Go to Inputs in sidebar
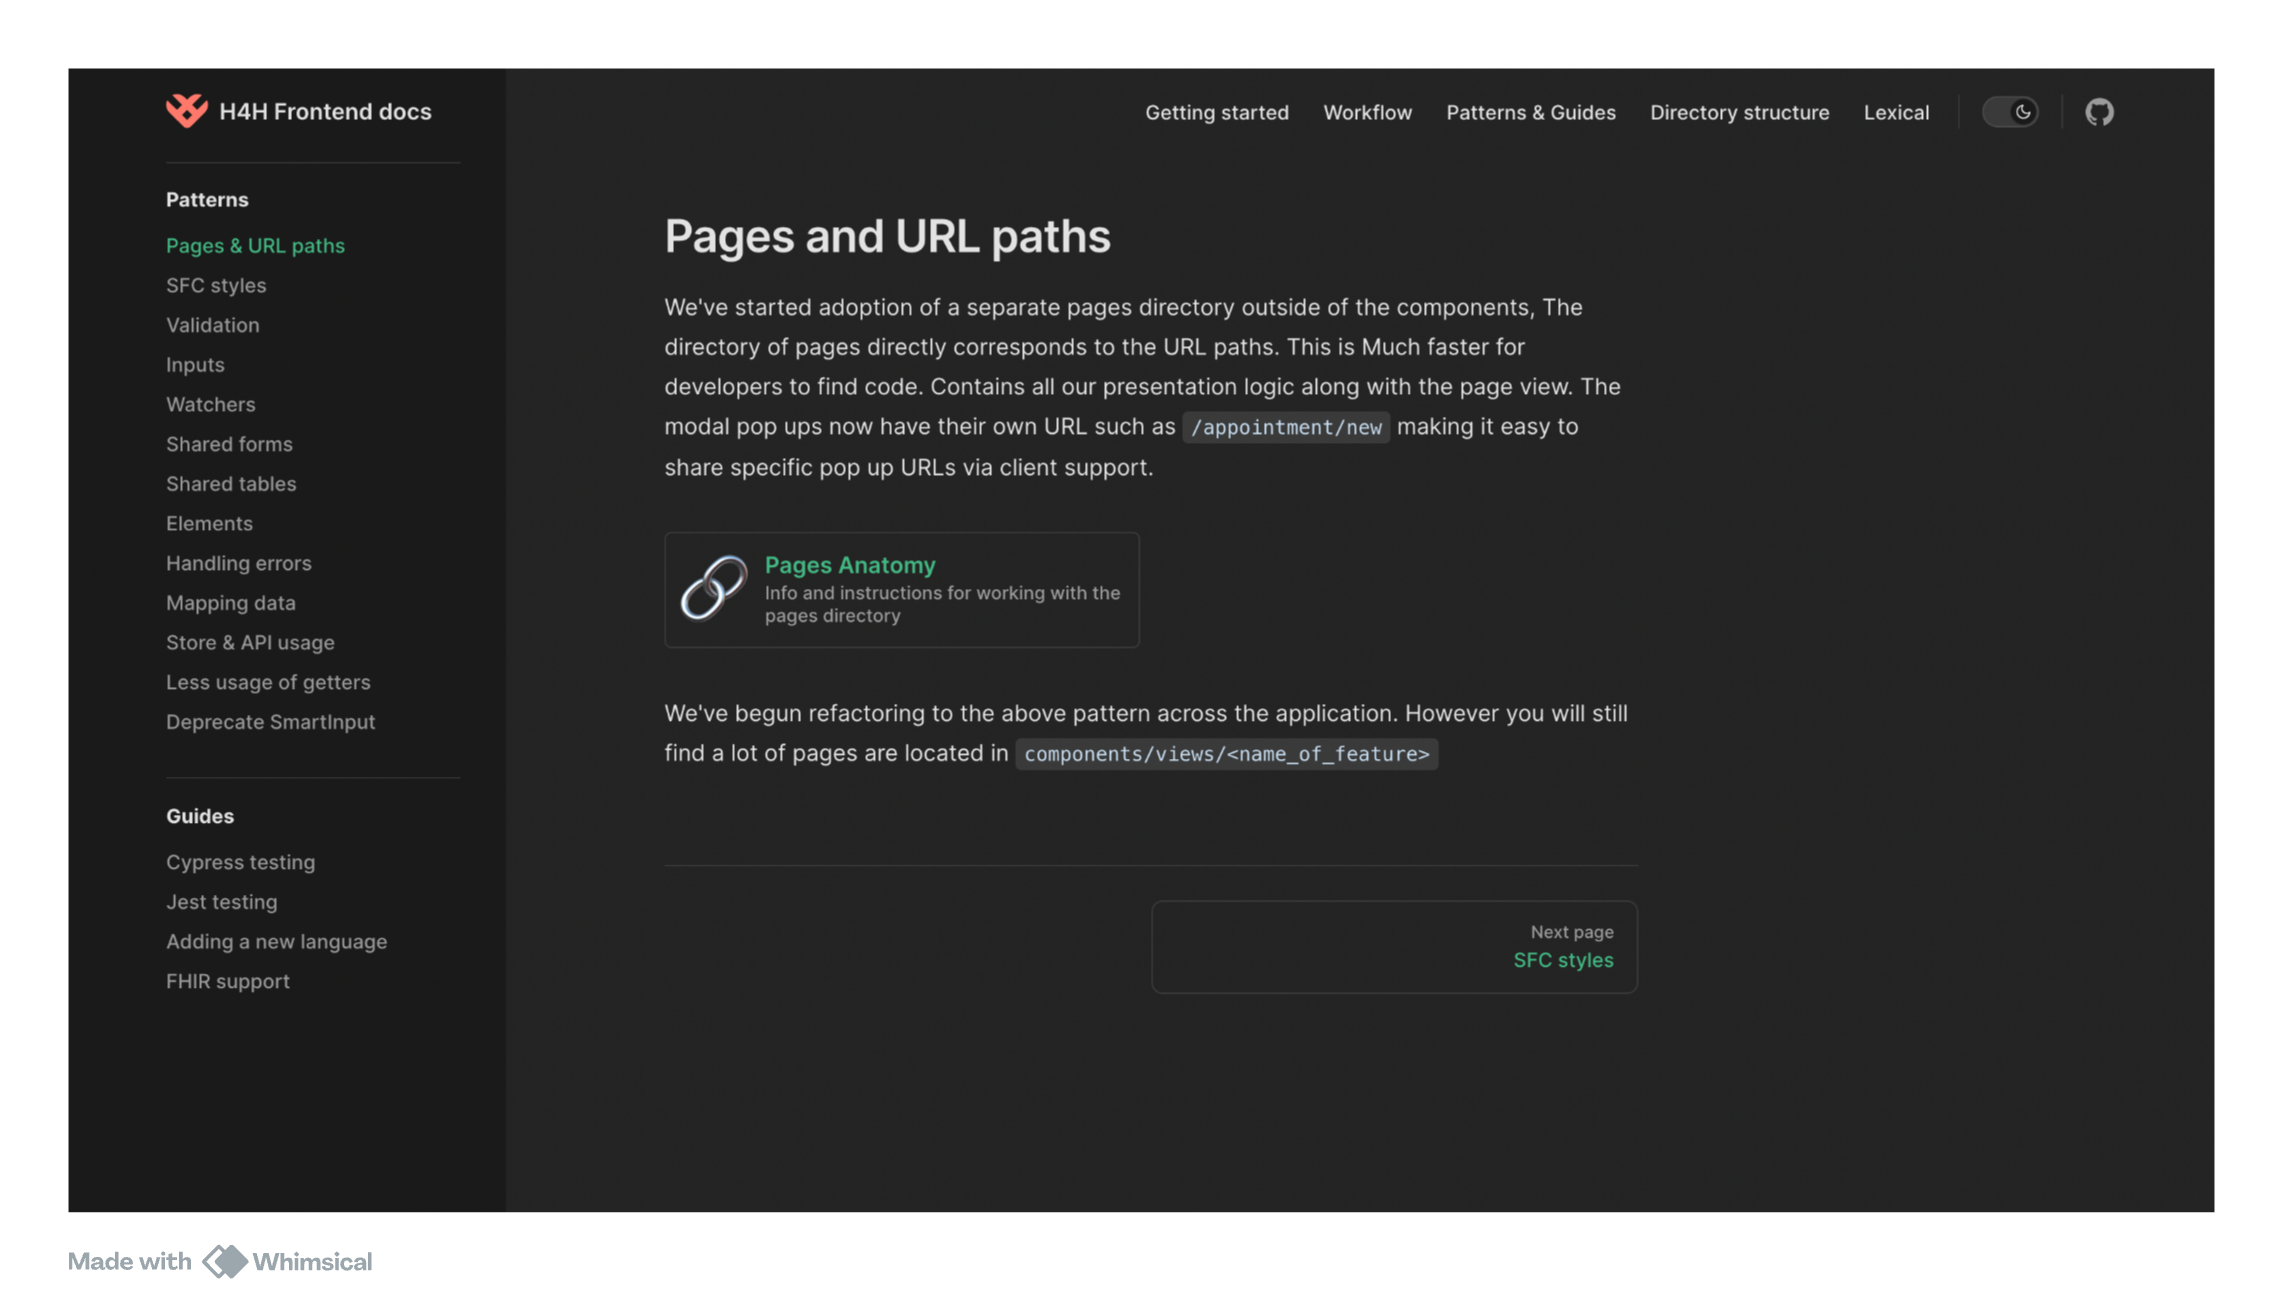Viewport: 2283px width, 1313px height. (x=195, y=365)
